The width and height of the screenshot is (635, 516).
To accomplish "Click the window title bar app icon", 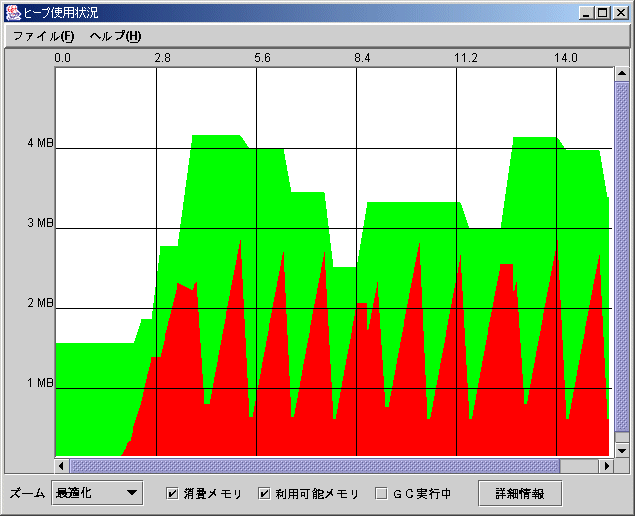I will click(13, 13).
